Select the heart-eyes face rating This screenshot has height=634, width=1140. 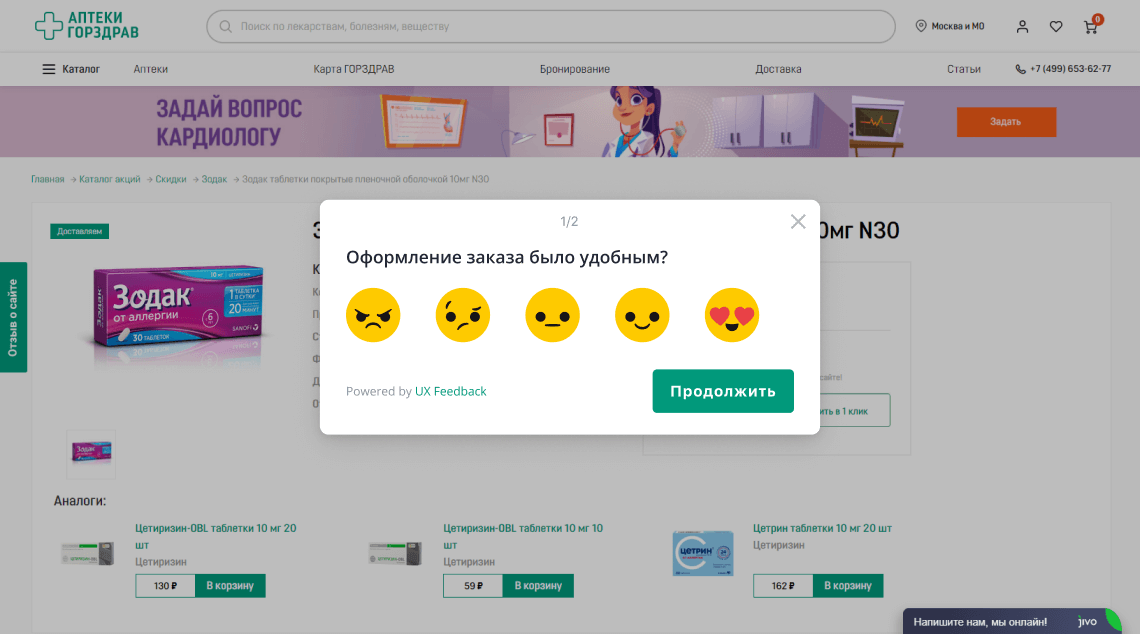[731, 315]
